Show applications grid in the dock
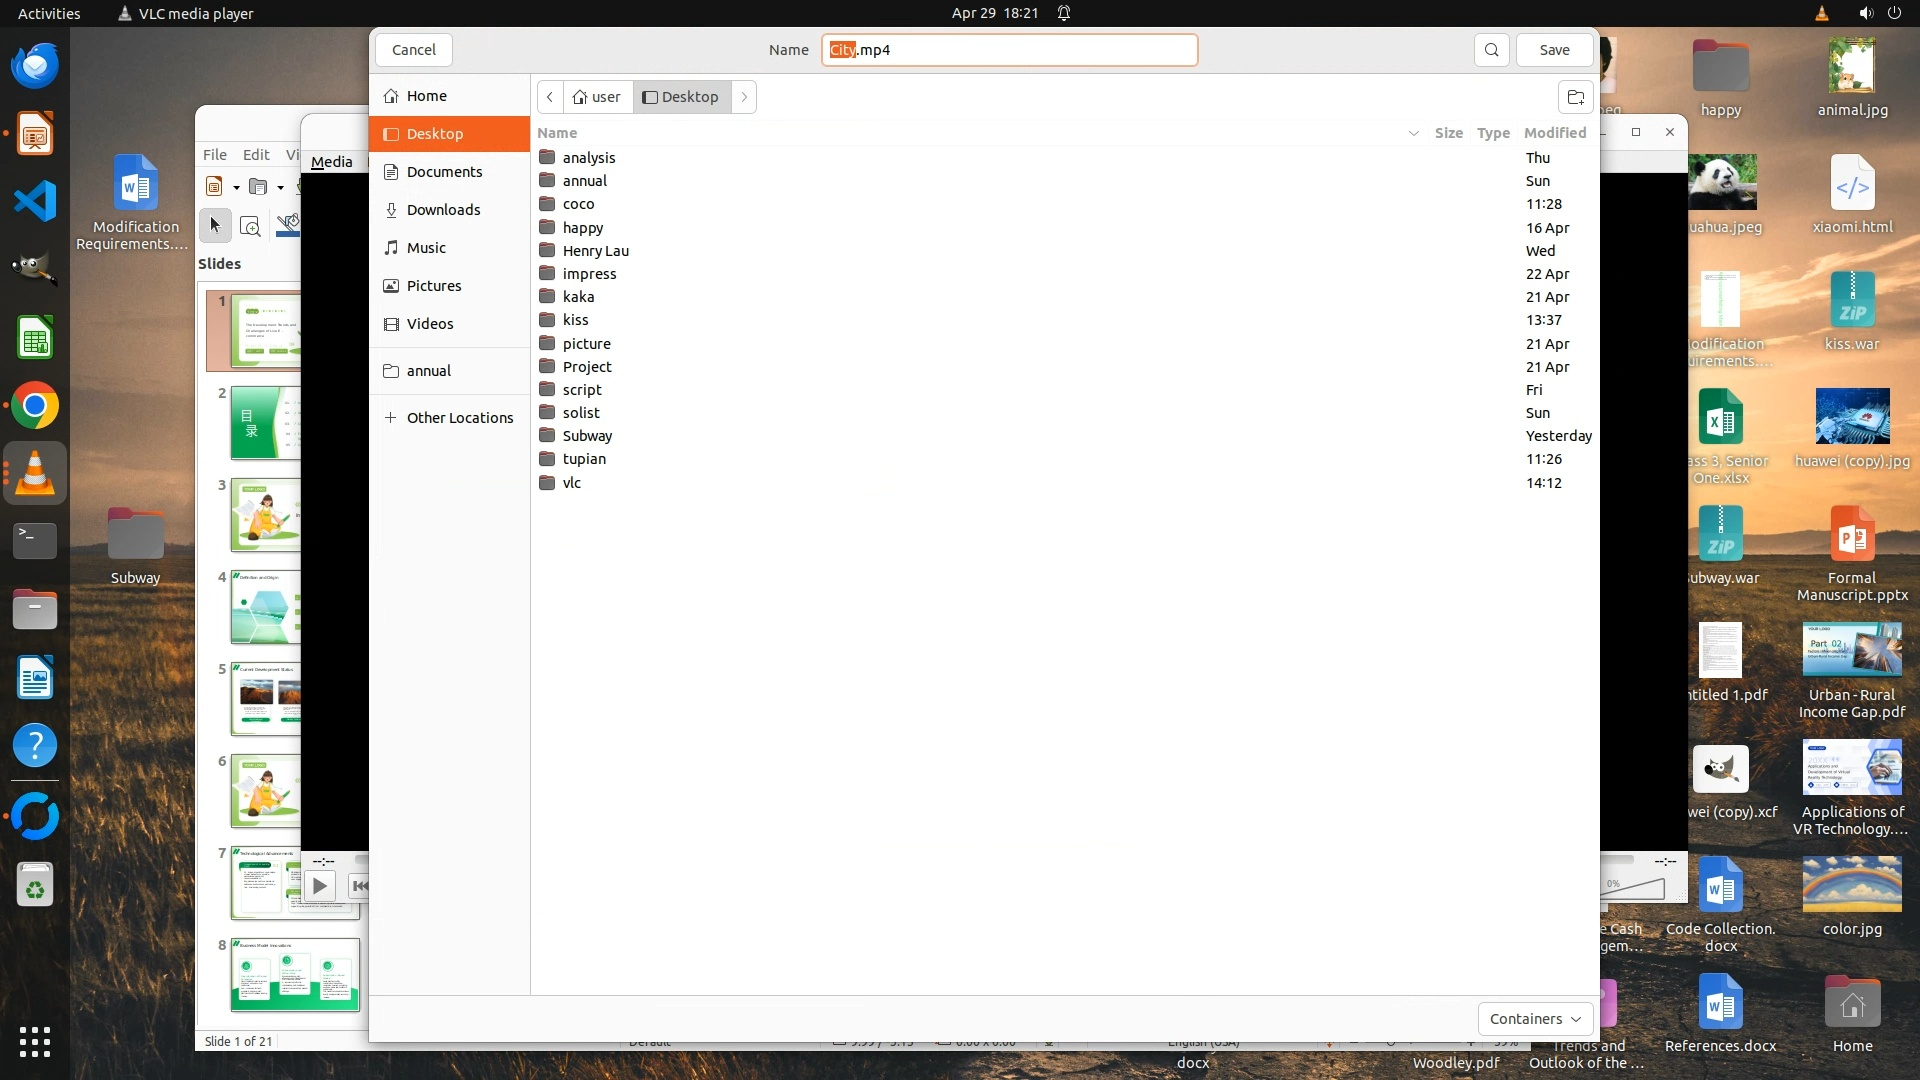 (35, 1041)
